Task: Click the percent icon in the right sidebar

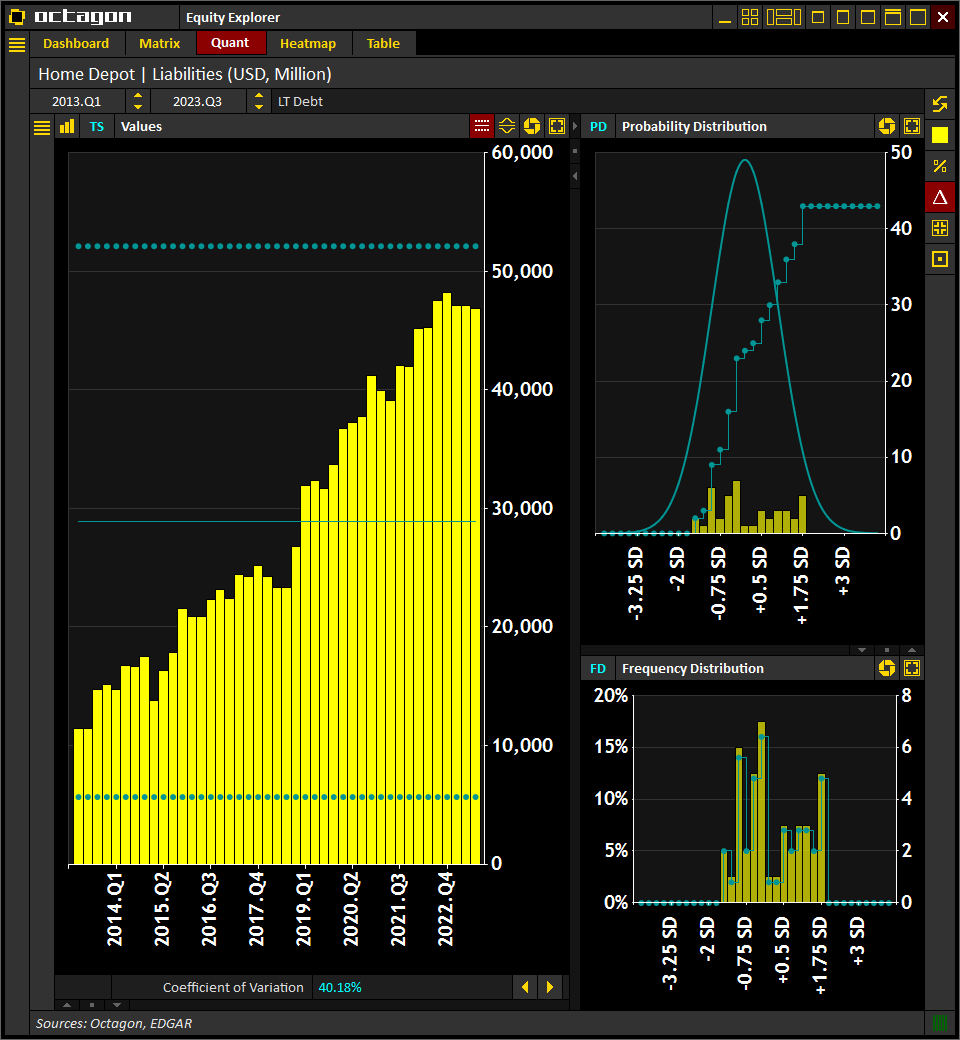Action: point(940,166)
